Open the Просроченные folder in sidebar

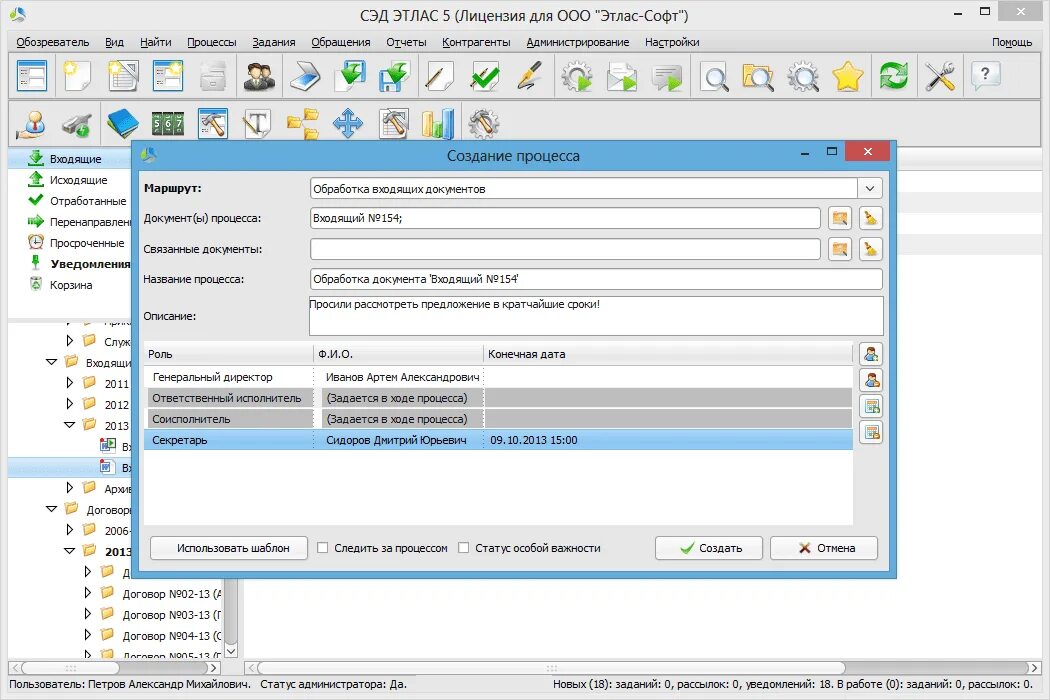coord(86,243)
